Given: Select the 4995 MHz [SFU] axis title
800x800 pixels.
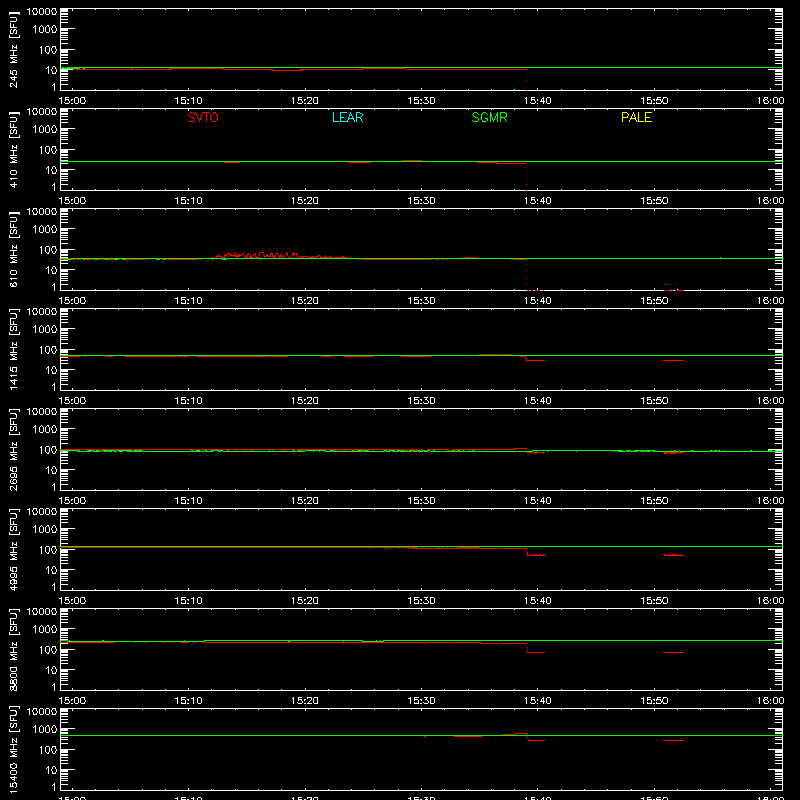Looking at the screenshot, I should click(x=13, y=549).
